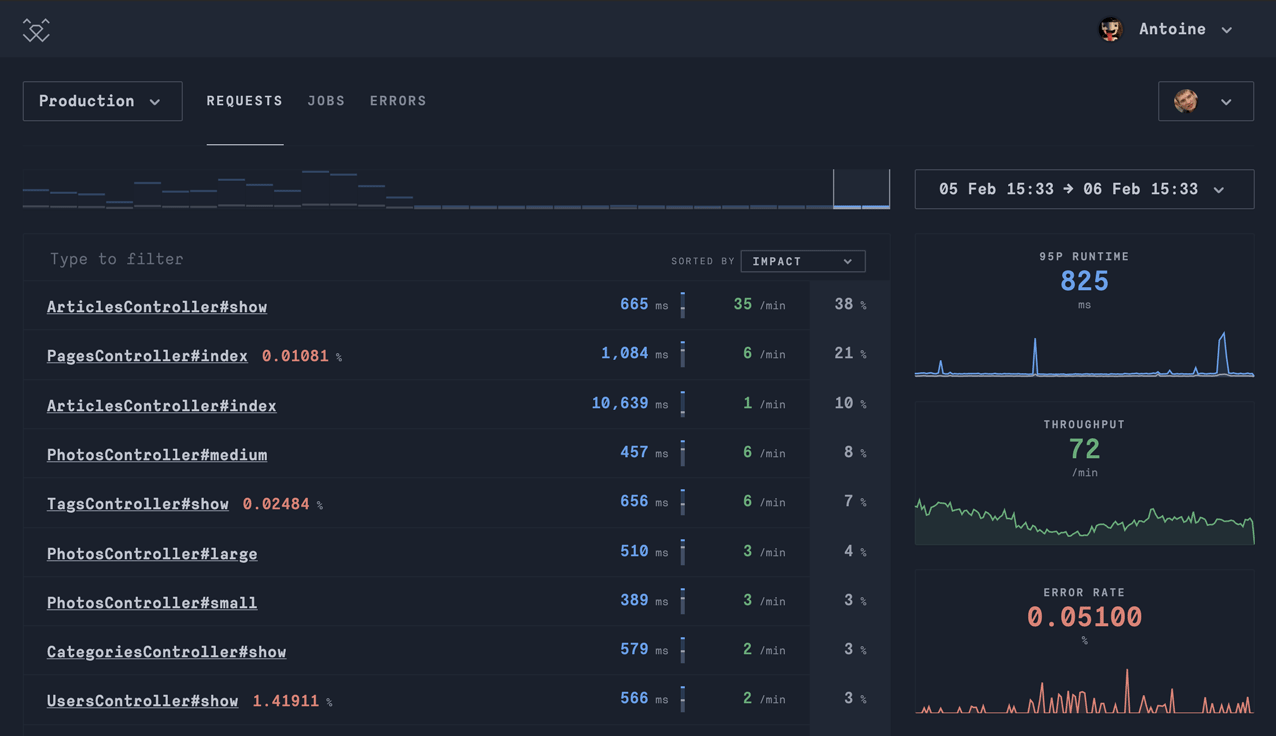Click the 95P Runtime chart
1276x736 pixels.
coord(1084,353)
